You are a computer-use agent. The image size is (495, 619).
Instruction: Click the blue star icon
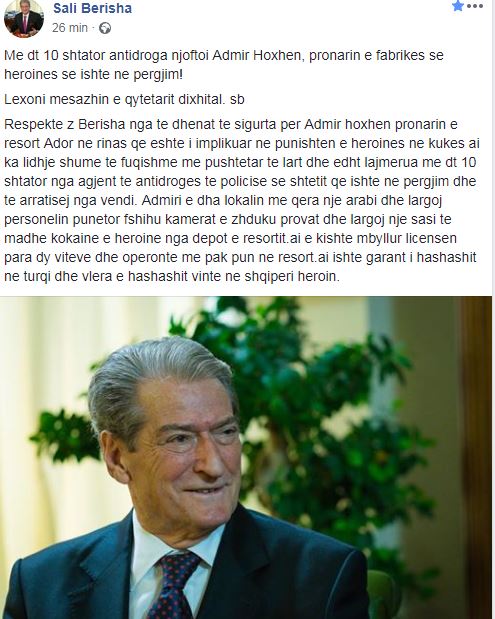(458, 6)
